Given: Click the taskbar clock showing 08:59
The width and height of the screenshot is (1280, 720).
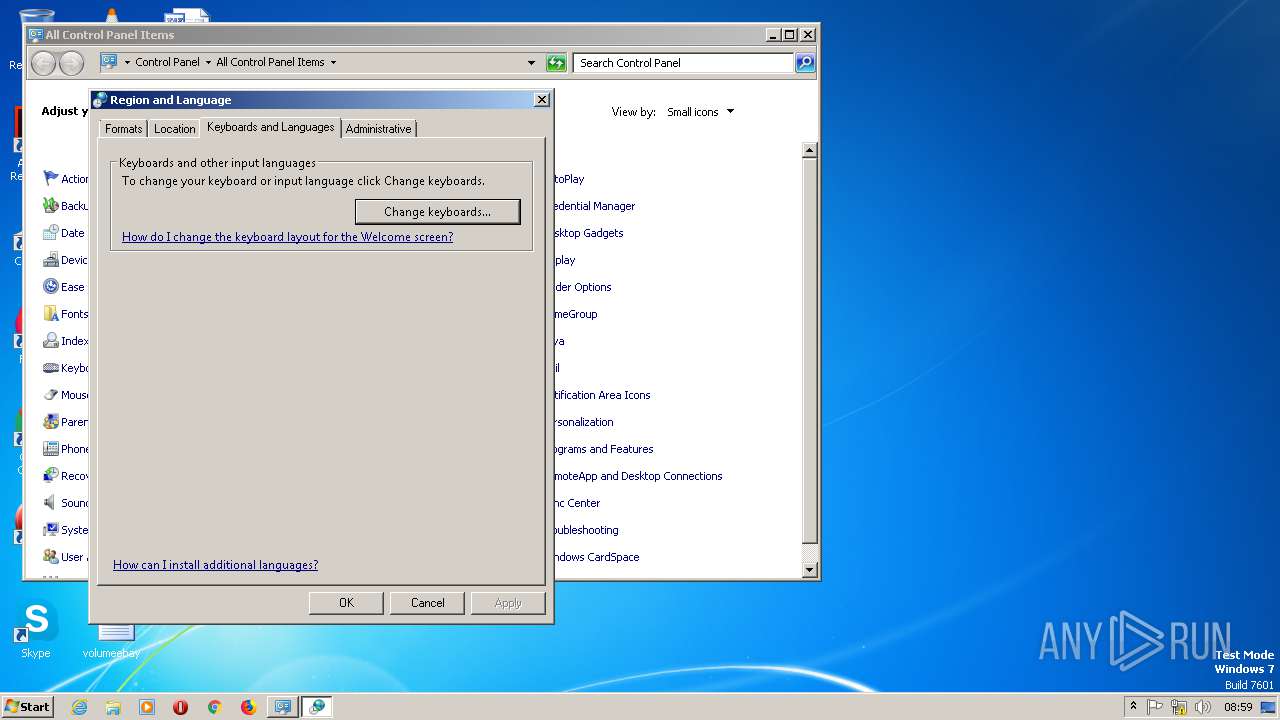Looking at the screenshot, I should 1238,707.
